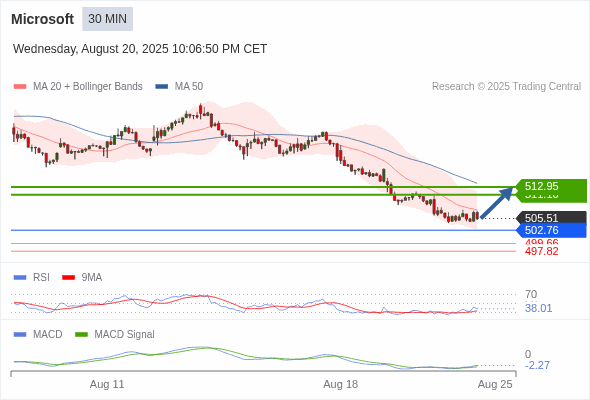Click the MA 50 blue legend swatch
Viewport: 590px width, 400px height.
click(162, 87)
